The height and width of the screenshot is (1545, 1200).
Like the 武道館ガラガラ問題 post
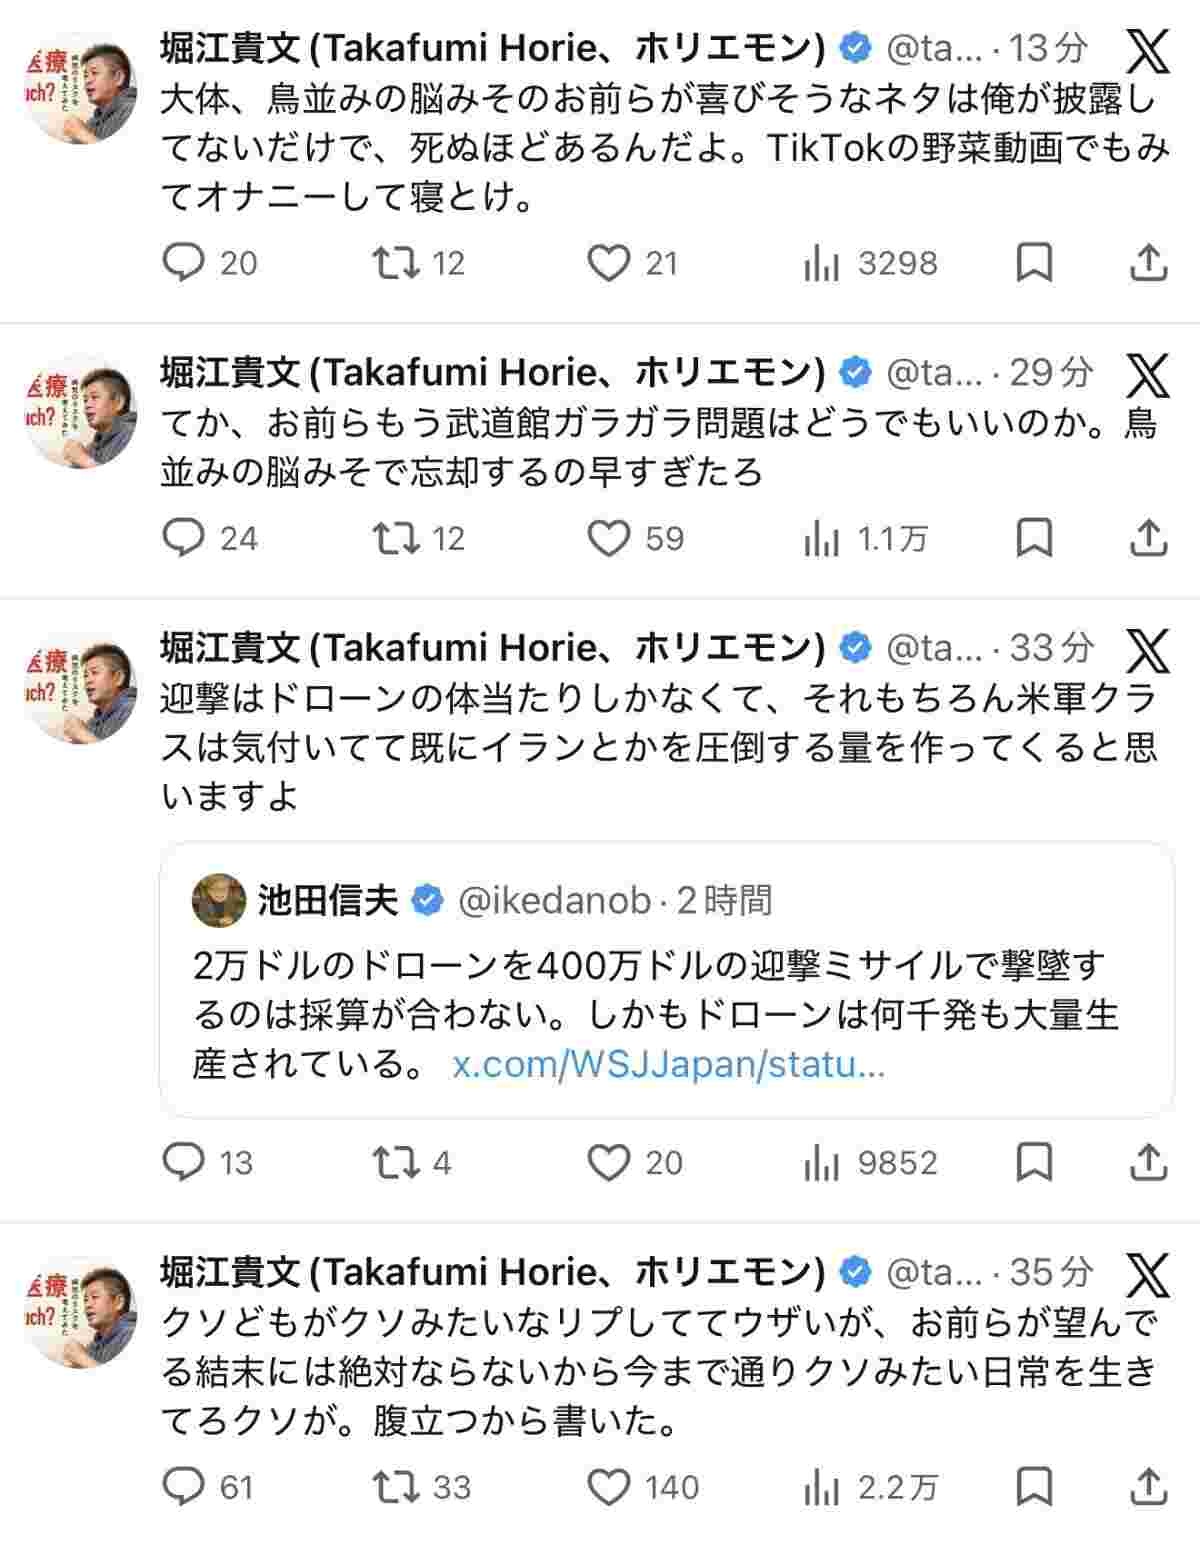[607, 539]
